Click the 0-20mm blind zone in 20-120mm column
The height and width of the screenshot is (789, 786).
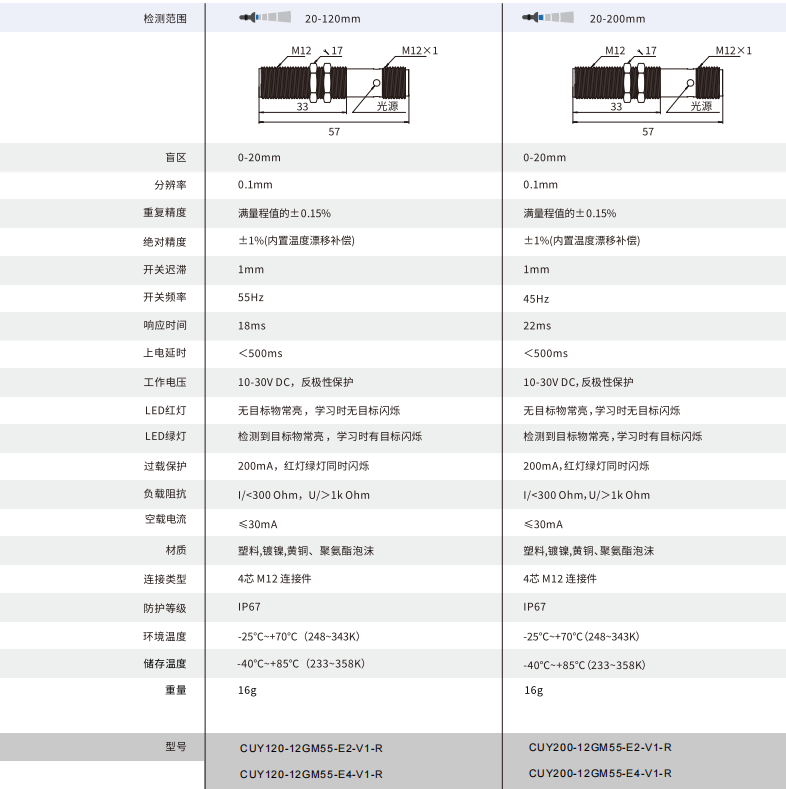pyautogui.click(x=259, y=157)
